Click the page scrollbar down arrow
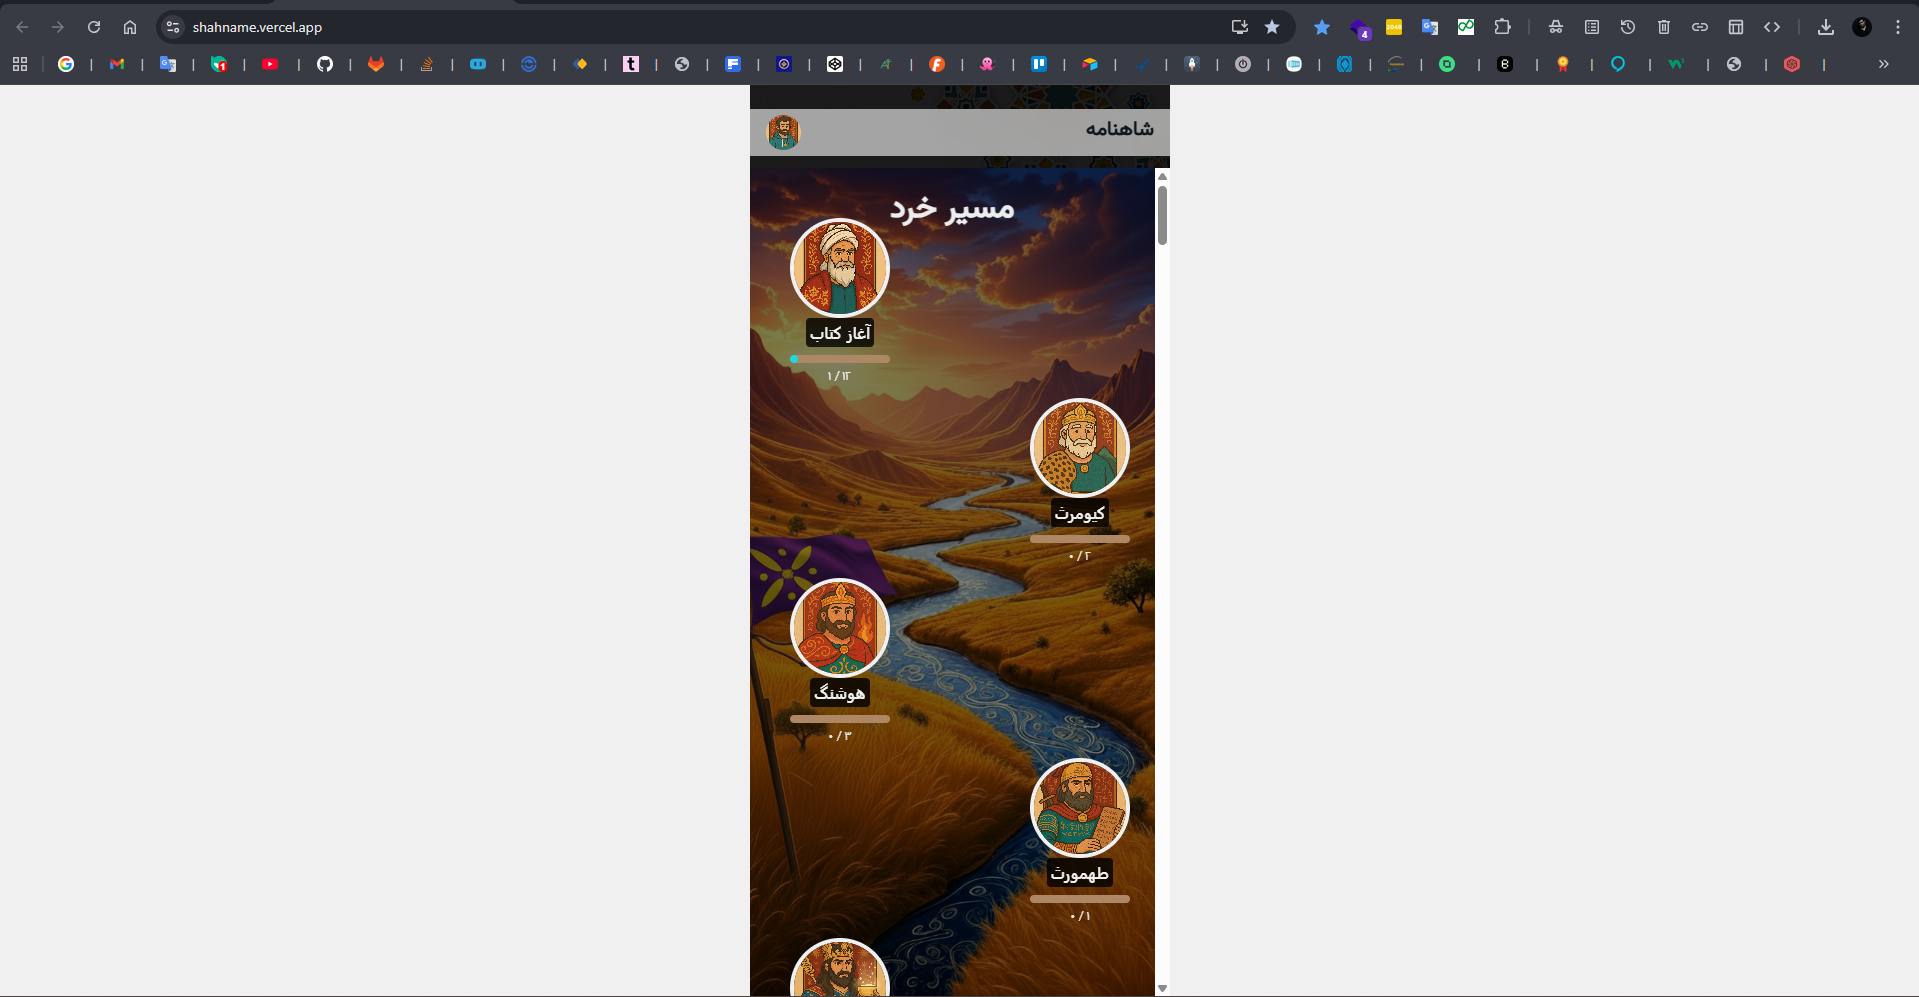Image resolution: width=1919 pixels, height=997 pixels. click(1162, 988)
